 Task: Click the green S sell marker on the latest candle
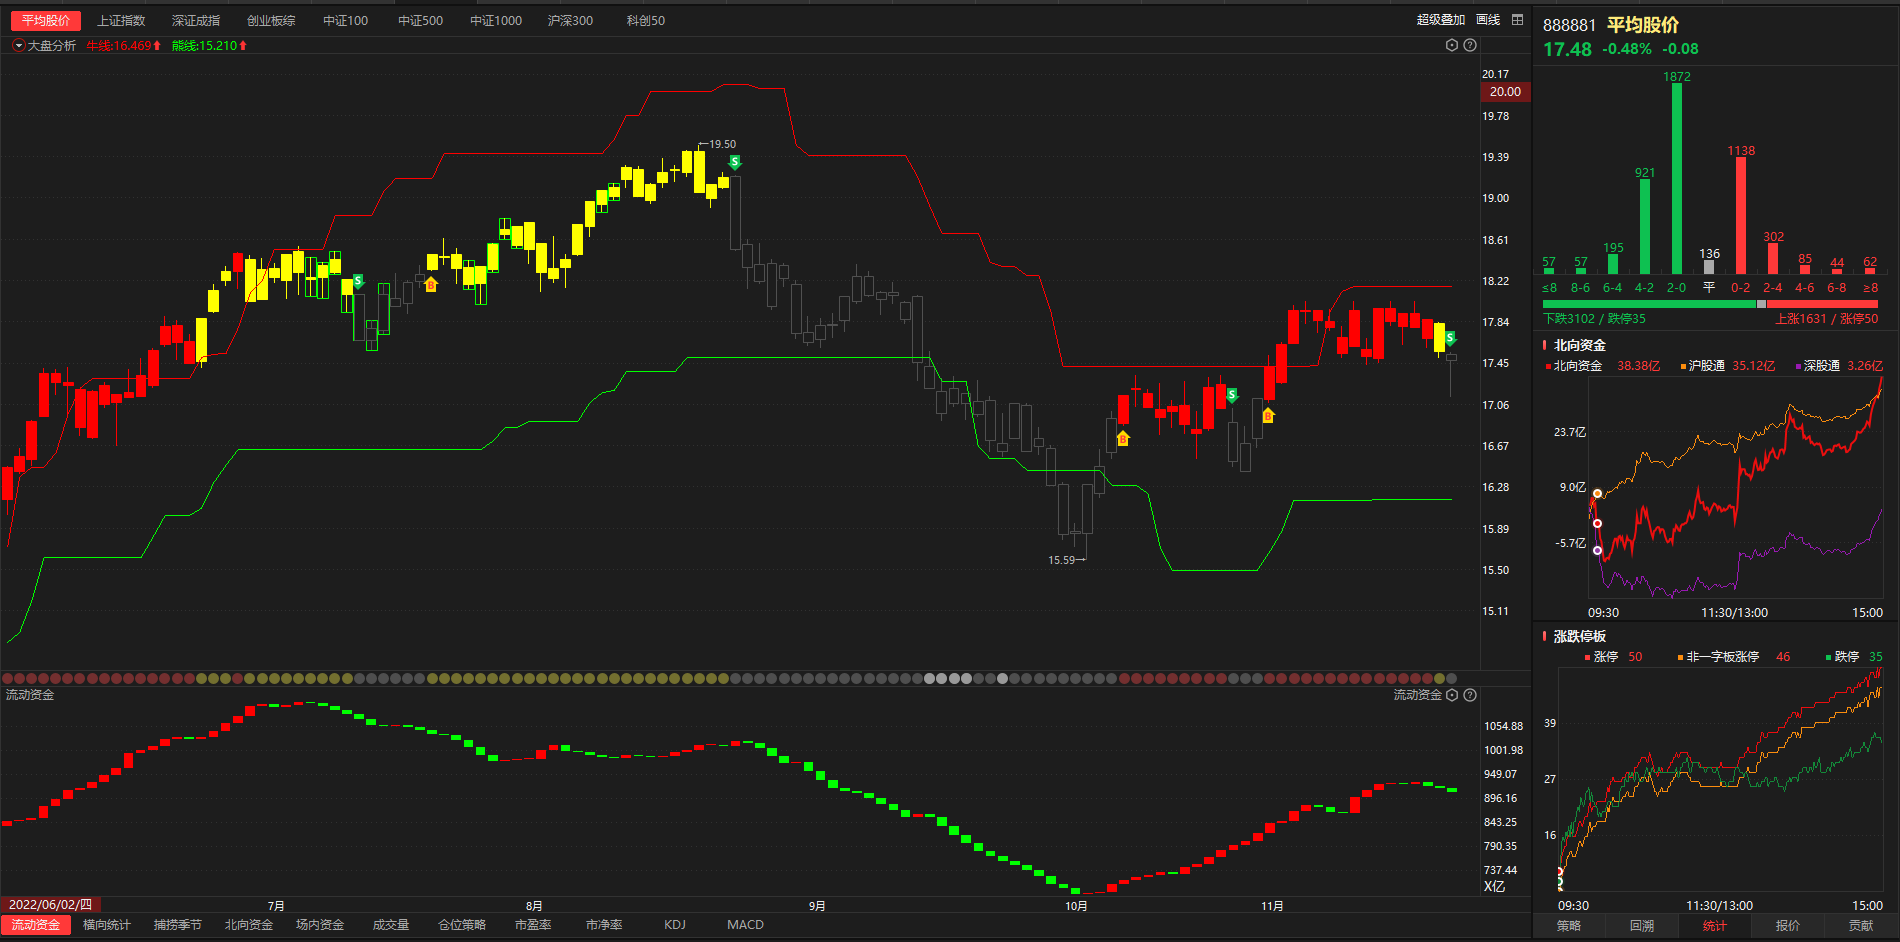pos(1450,339)
